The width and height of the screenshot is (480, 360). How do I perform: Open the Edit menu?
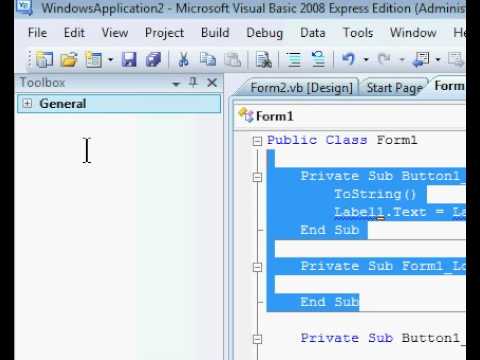pos(74,33)
